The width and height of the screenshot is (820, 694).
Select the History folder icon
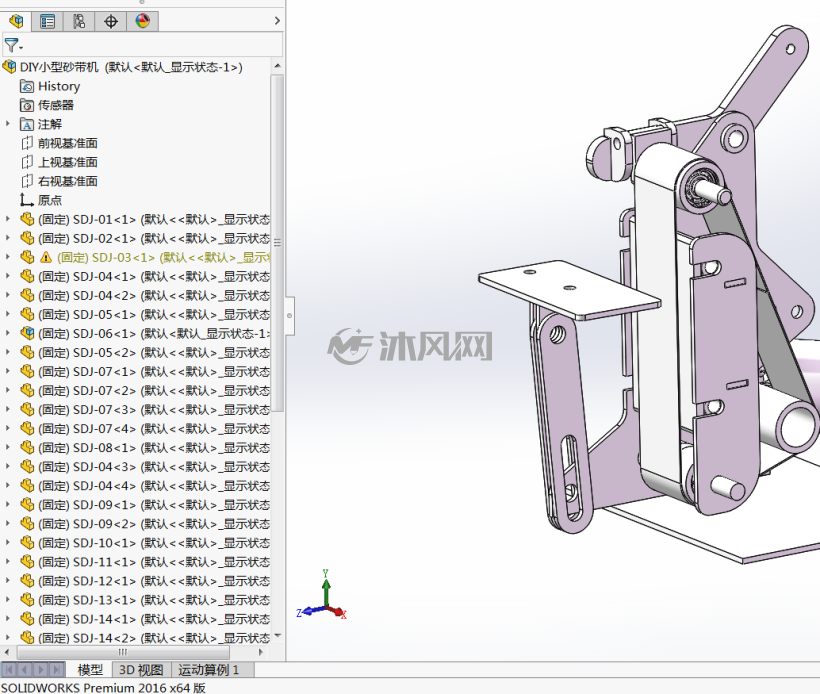click(27, 86)
